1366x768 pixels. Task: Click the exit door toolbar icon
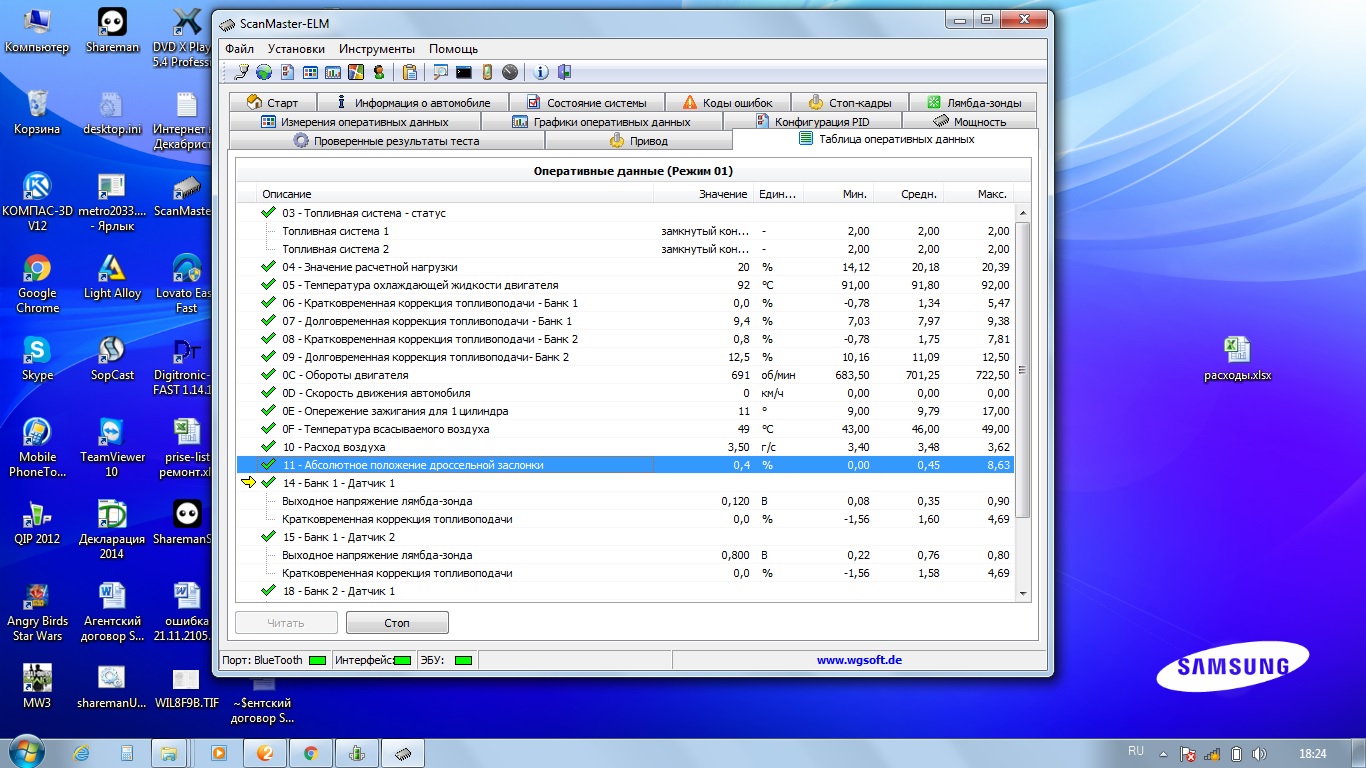point(564,72)
